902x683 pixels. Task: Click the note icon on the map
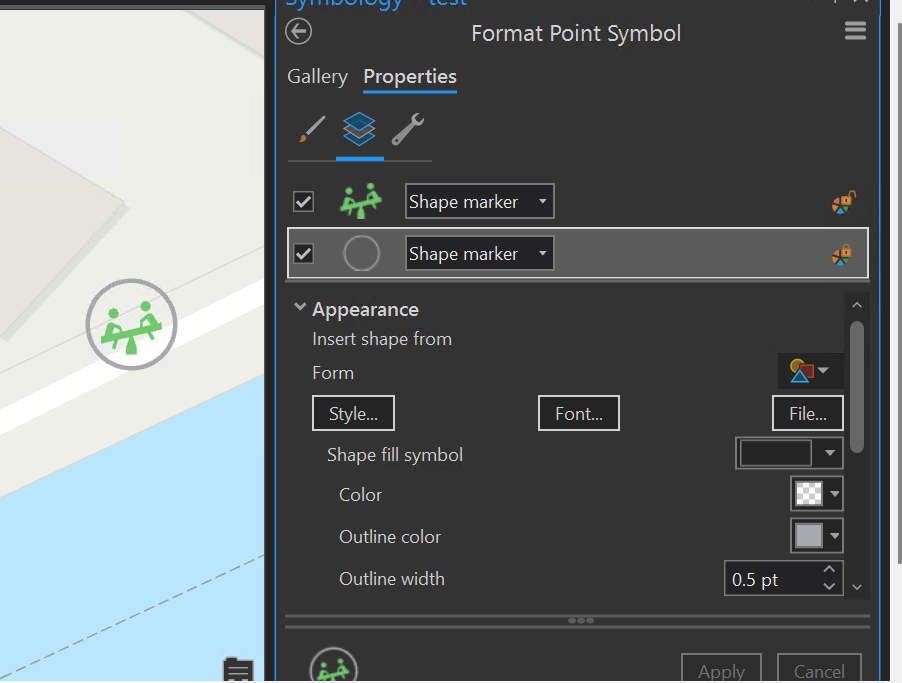(237, 671)
